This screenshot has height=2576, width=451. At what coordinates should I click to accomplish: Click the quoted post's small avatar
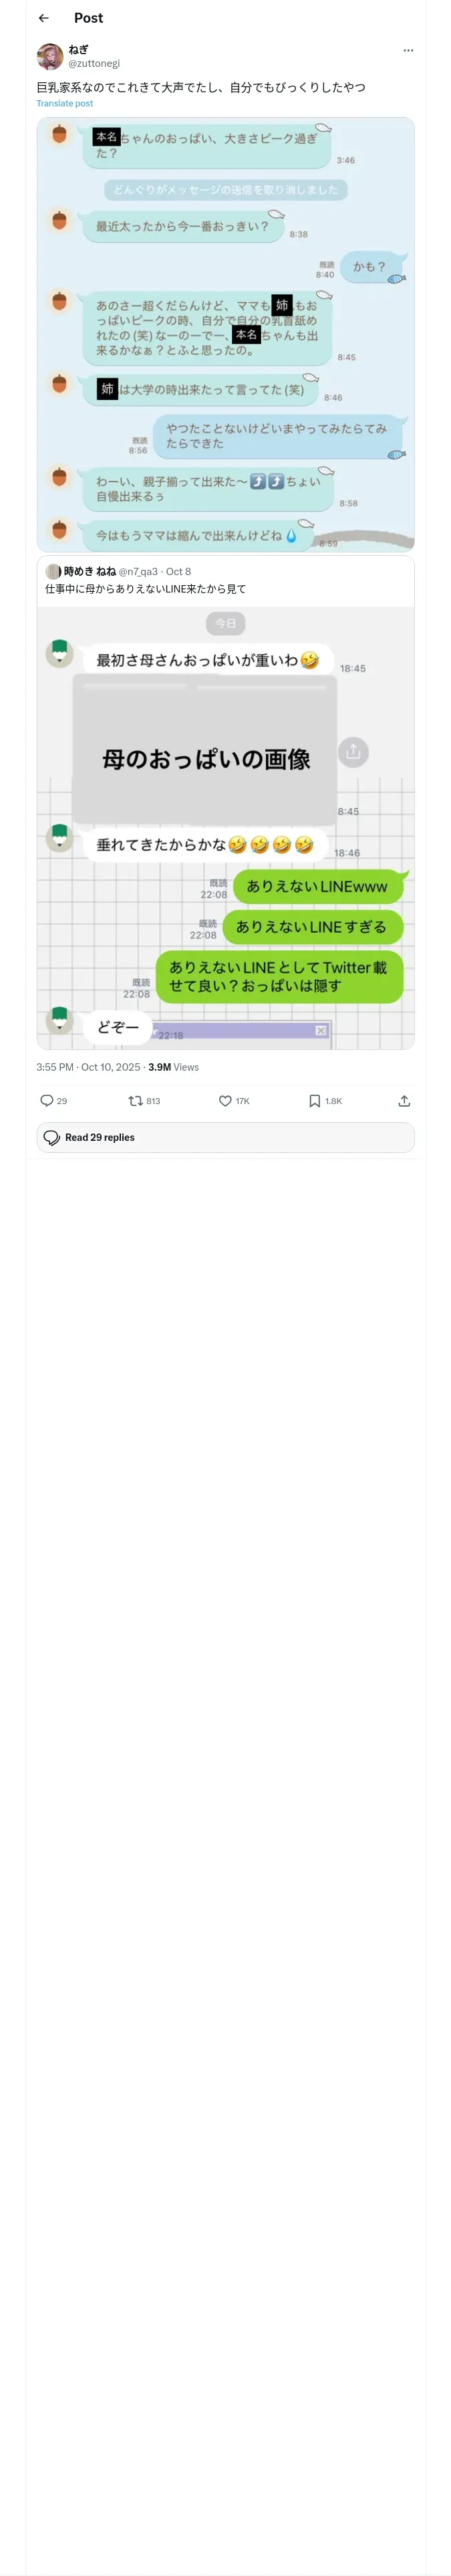(x=53, y=571)
